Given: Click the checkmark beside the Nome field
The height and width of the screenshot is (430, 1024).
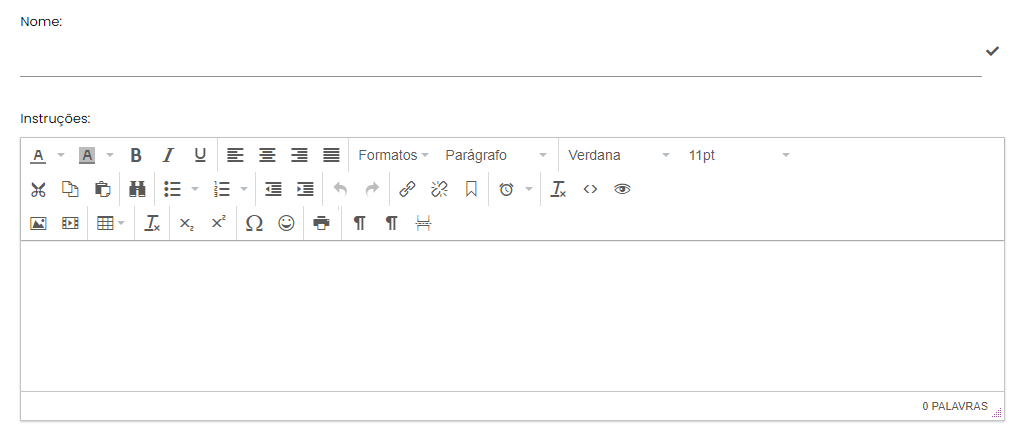Looking at the screenshot, I should 993,51.
